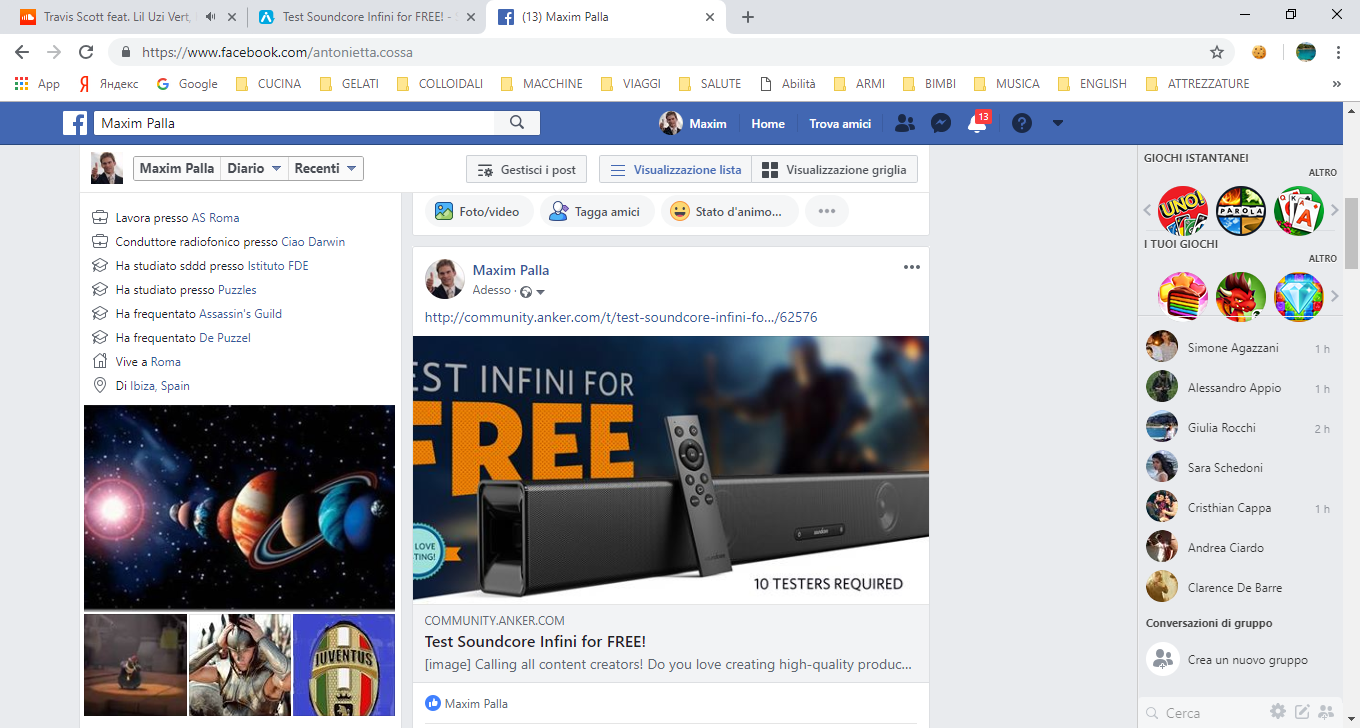Screen dimensions: 1360x728
Task: Click the search magnifier button
Action: click(517, 123)
